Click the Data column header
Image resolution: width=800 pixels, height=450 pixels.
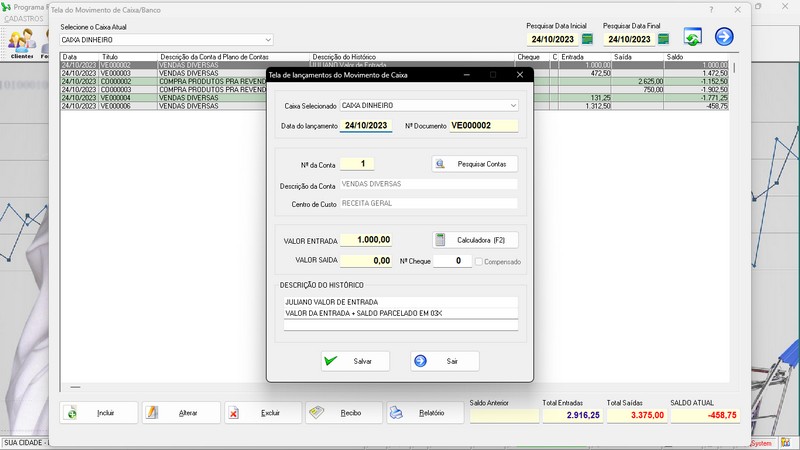click(x=80, y=57)
